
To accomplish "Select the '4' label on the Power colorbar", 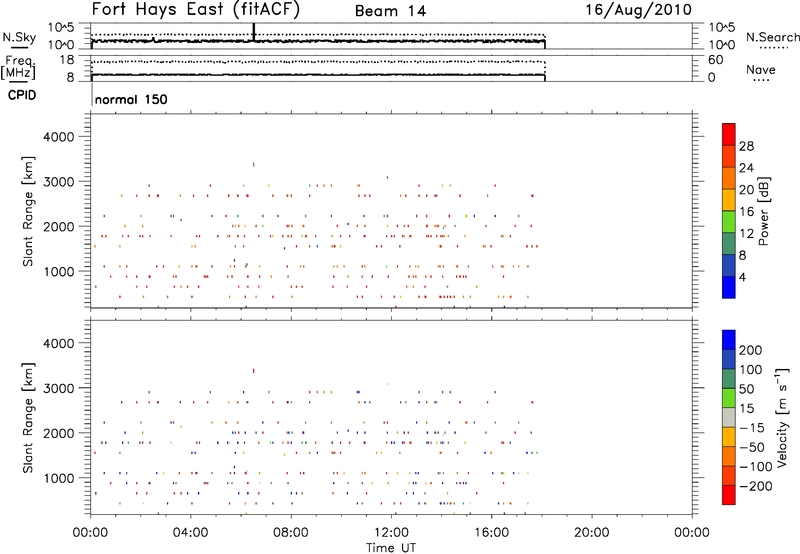I will coord(743,278).
